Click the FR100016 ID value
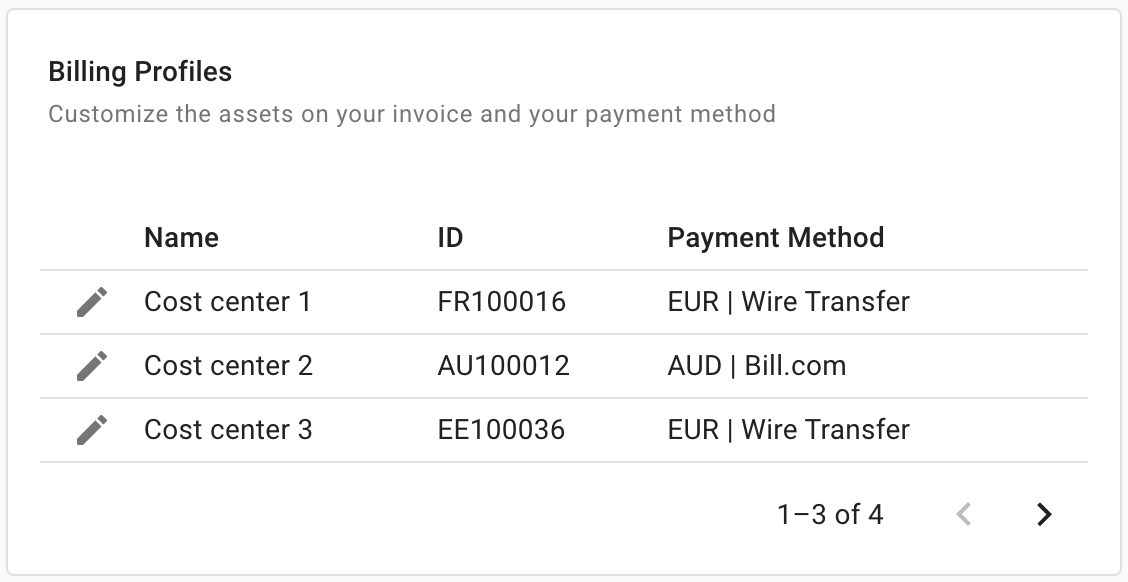This screenshot has width=1128, height=582. click(x=502, y=301)
